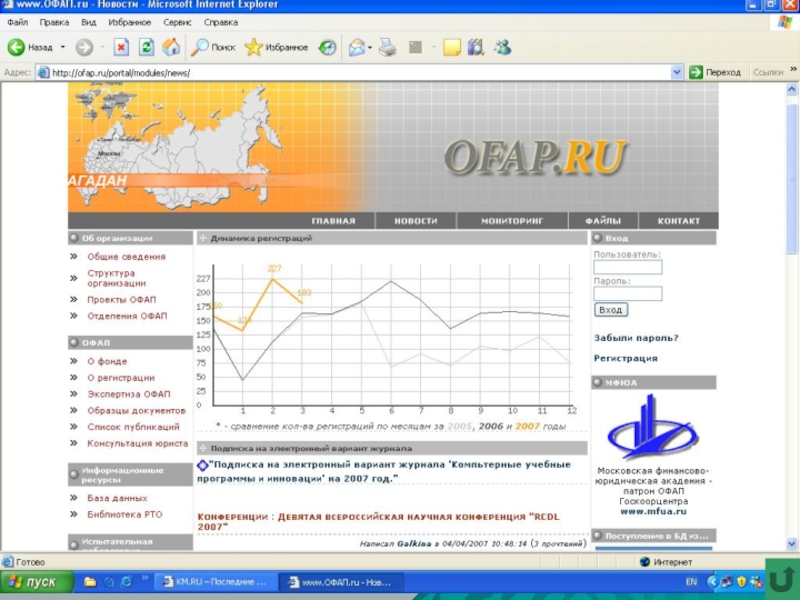Click the Пароль input field

[628, 293]
